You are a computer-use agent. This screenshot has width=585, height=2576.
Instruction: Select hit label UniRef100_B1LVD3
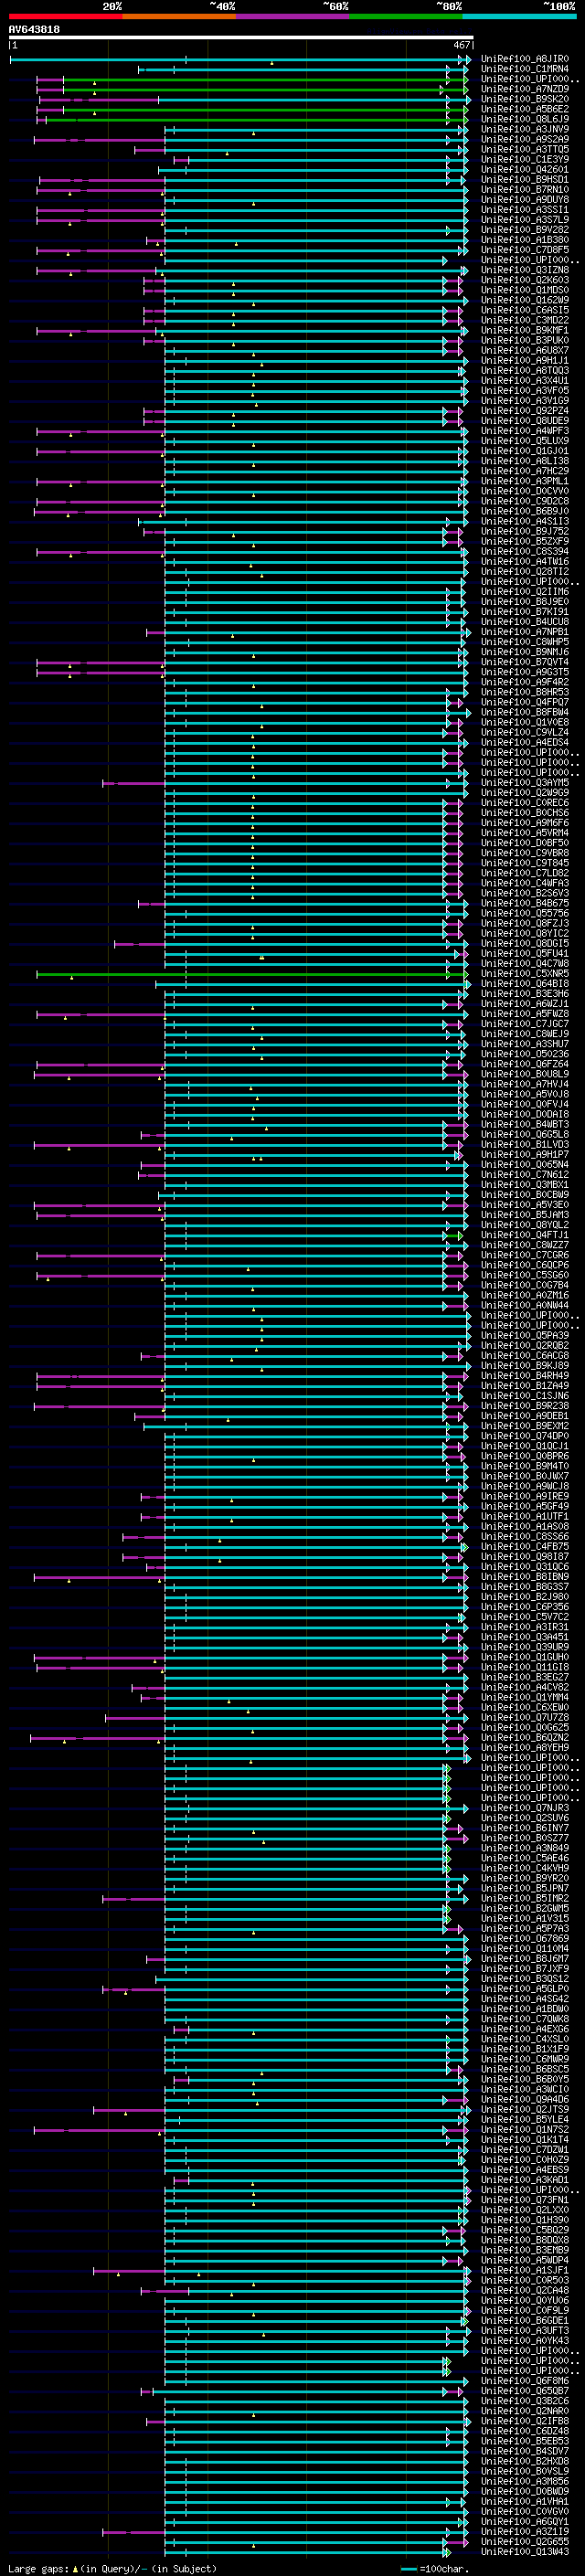coord(525,1145)
